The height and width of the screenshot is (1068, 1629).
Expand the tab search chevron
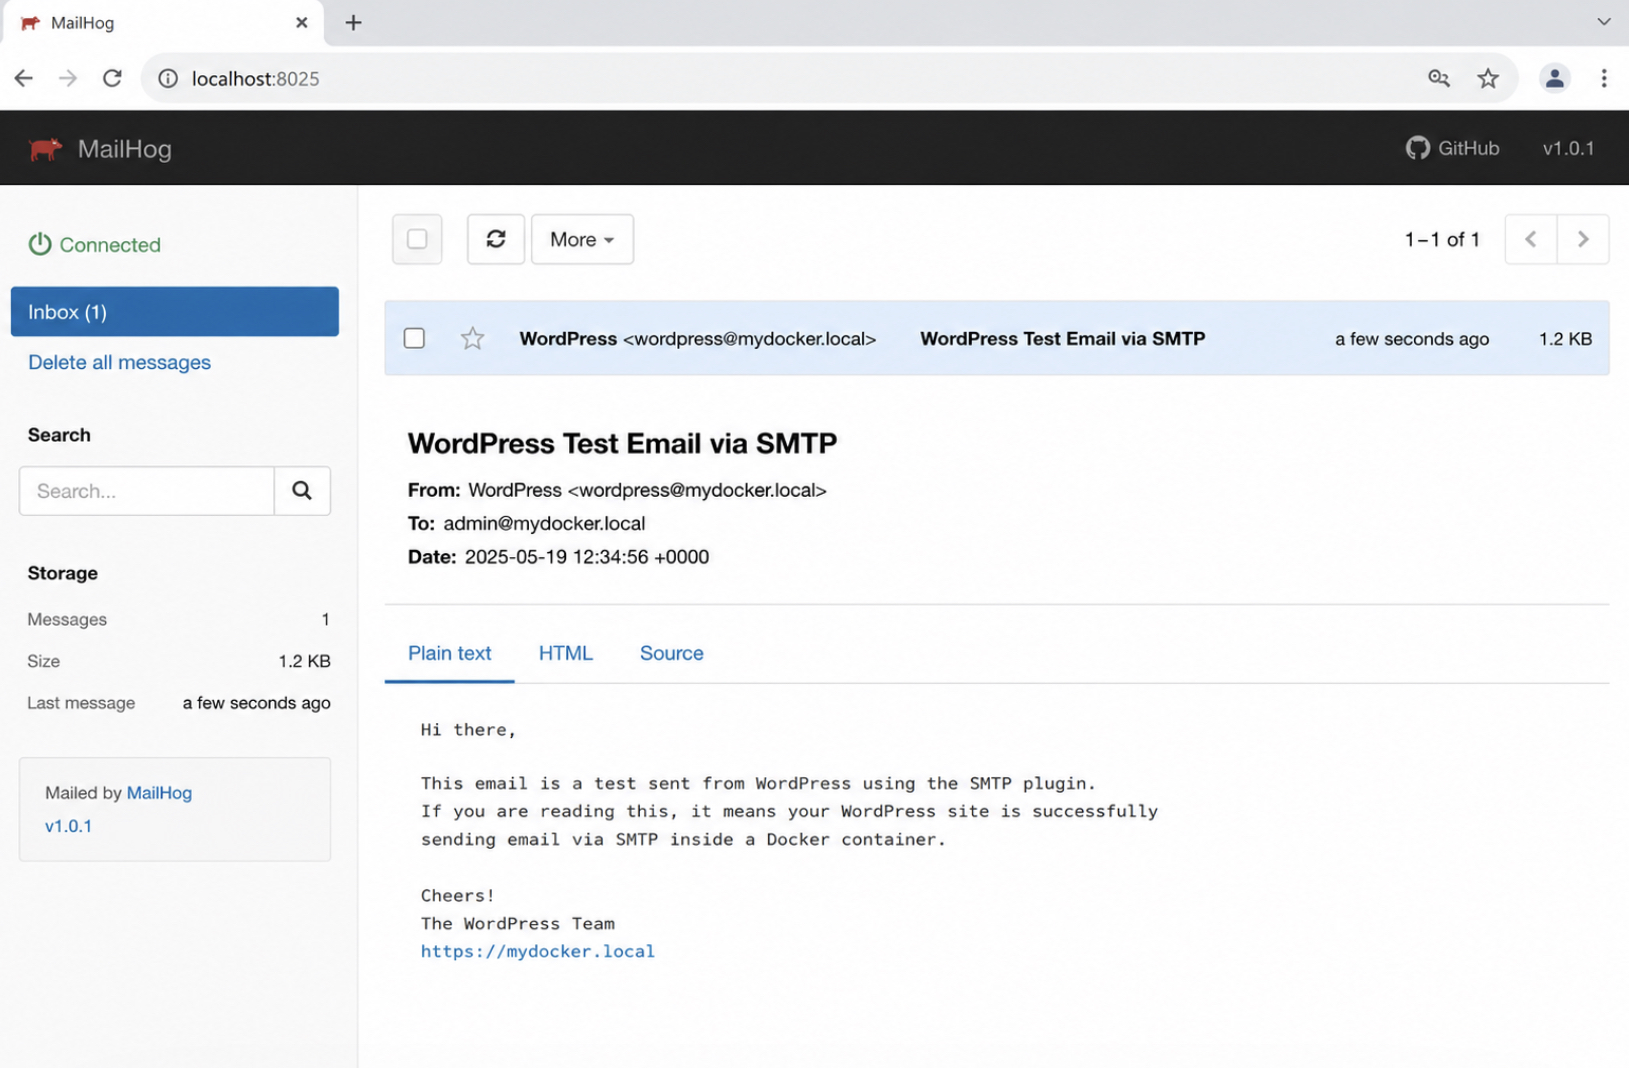click(x=1604, y=22)
